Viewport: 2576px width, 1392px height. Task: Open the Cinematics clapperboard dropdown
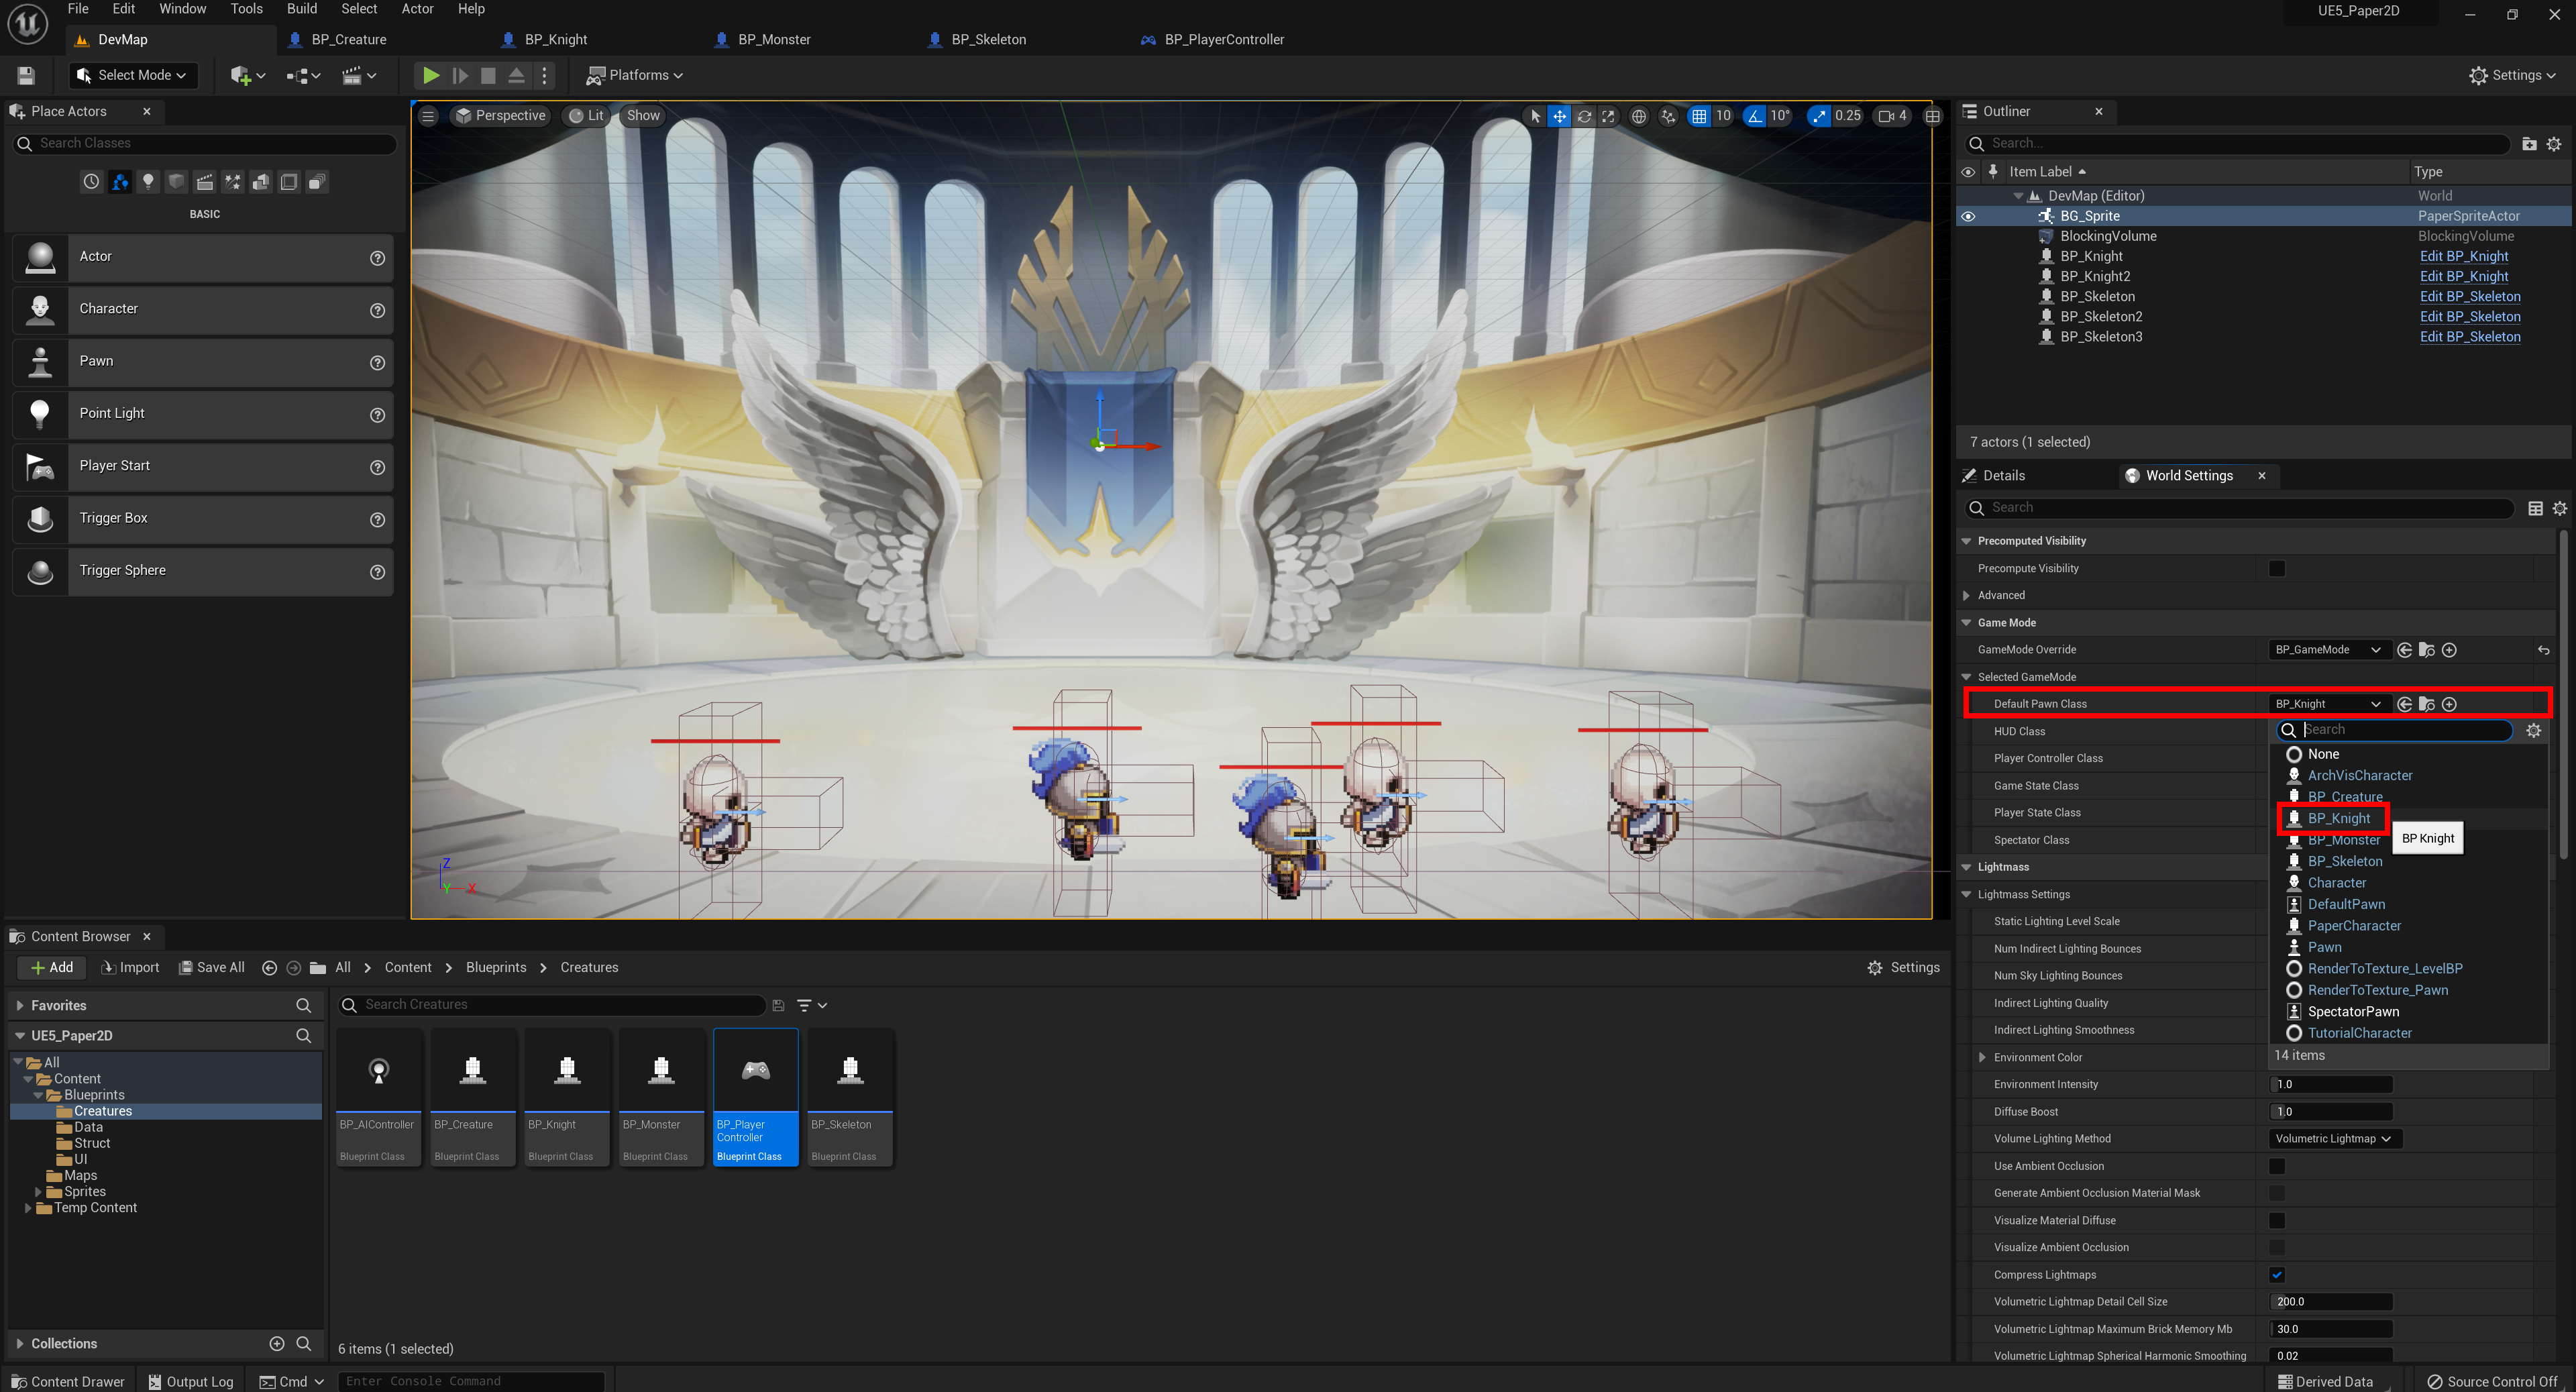(x=359, y=75)
